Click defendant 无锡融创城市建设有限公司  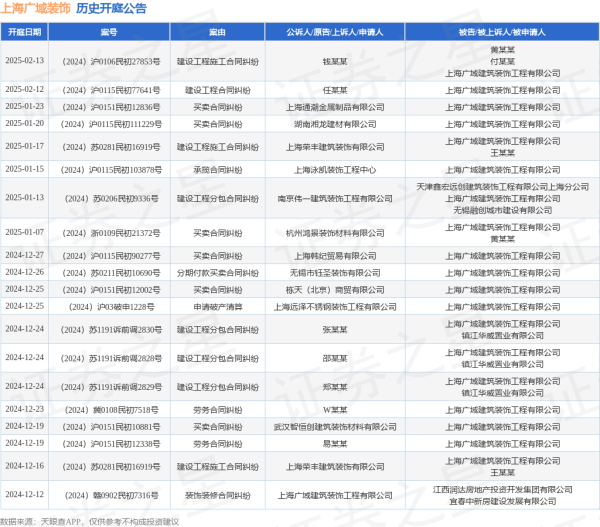pyautogui.click(x=502, y=210)
